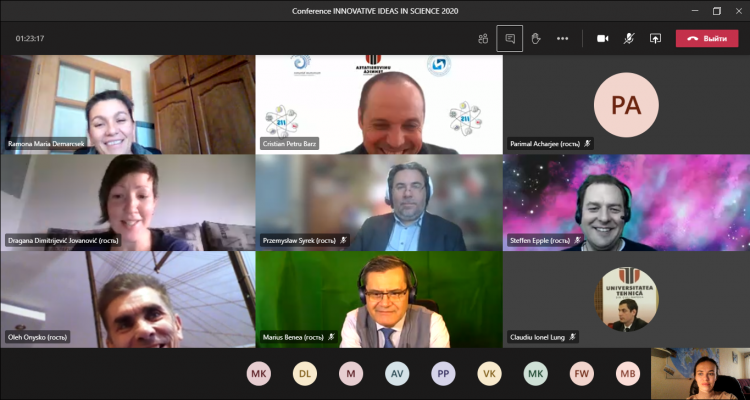The height and width of the screenshot is (400, 750).
Task: Select Steffen Epple's video tile
Action: point(626,201)
